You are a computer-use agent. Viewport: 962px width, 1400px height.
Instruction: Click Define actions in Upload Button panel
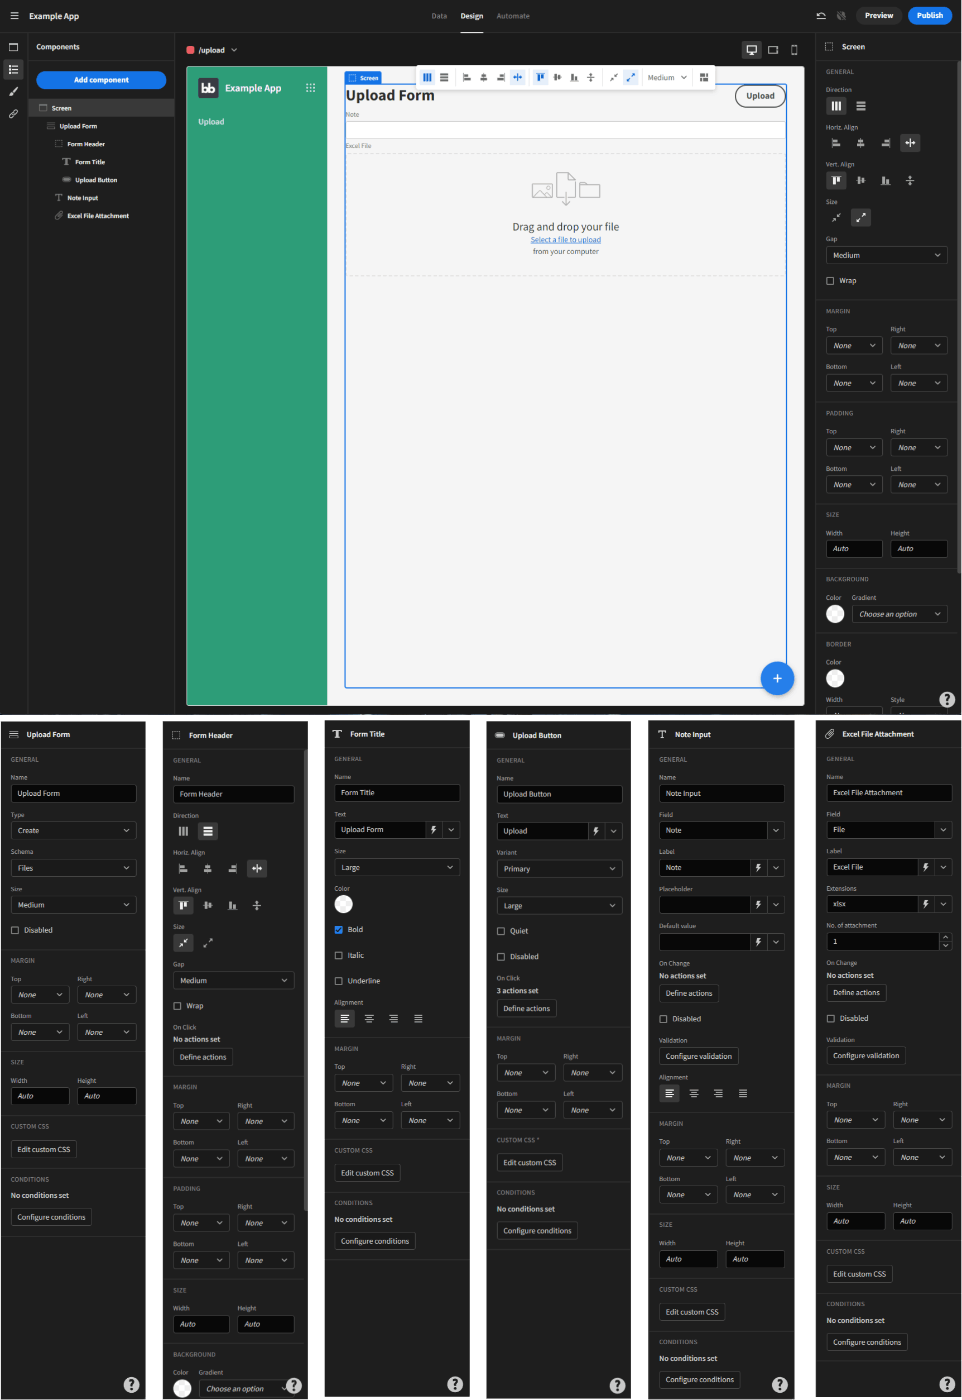[x=527, y=1008]
